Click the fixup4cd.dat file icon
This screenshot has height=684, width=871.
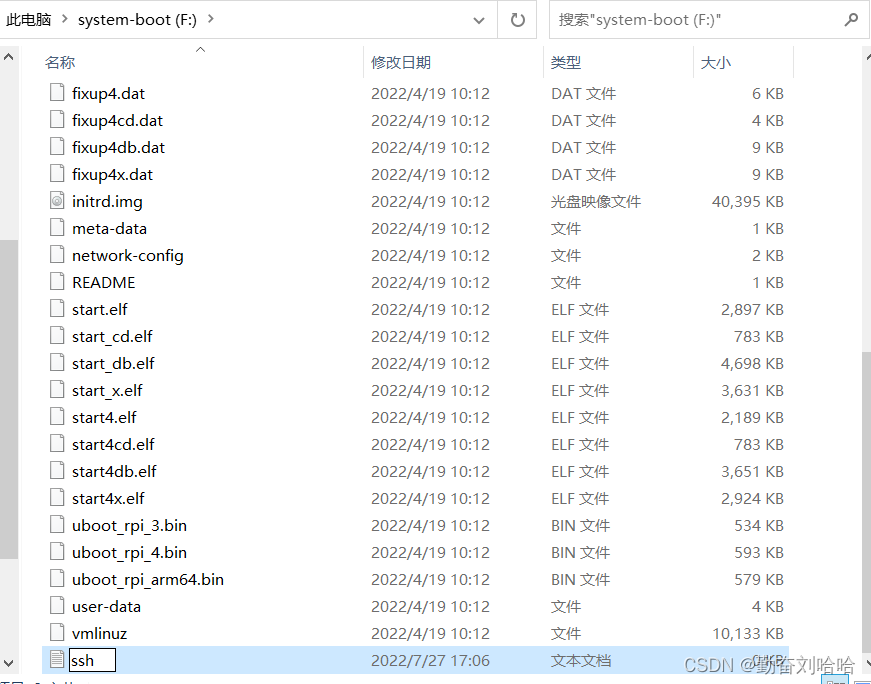(x=57, y=119)
